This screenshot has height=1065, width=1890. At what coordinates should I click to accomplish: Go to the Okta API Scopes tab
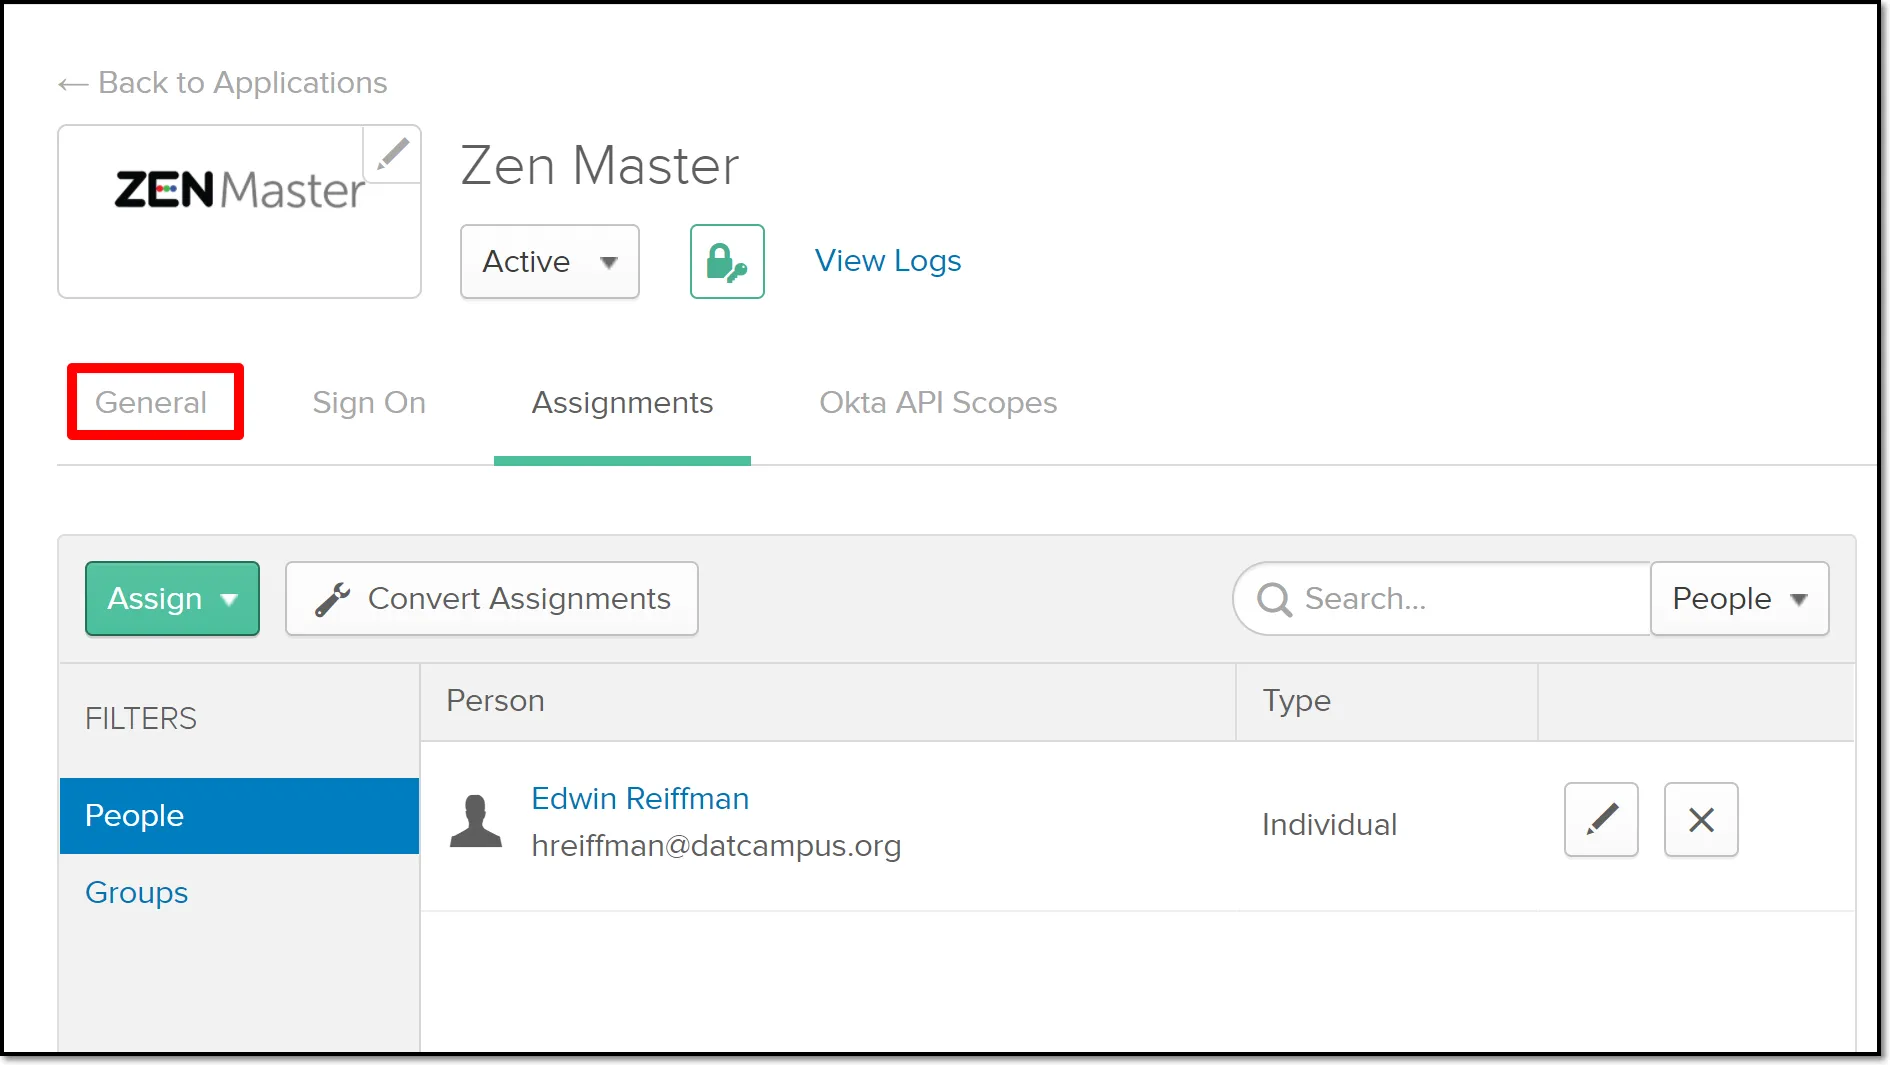[x=938, y=402]
